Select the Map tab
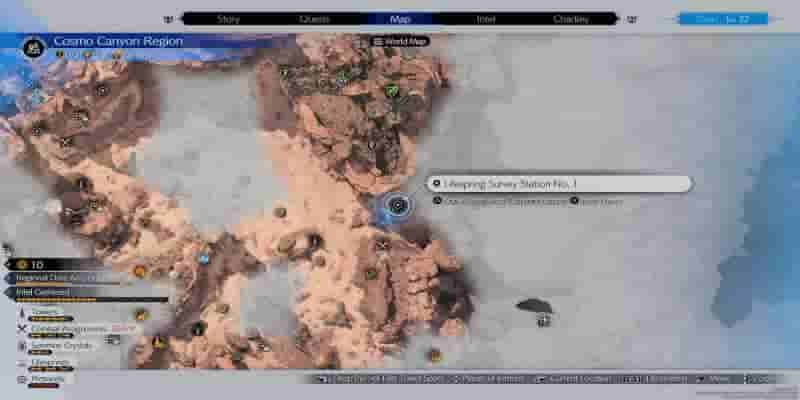 (x=400, y=19)
